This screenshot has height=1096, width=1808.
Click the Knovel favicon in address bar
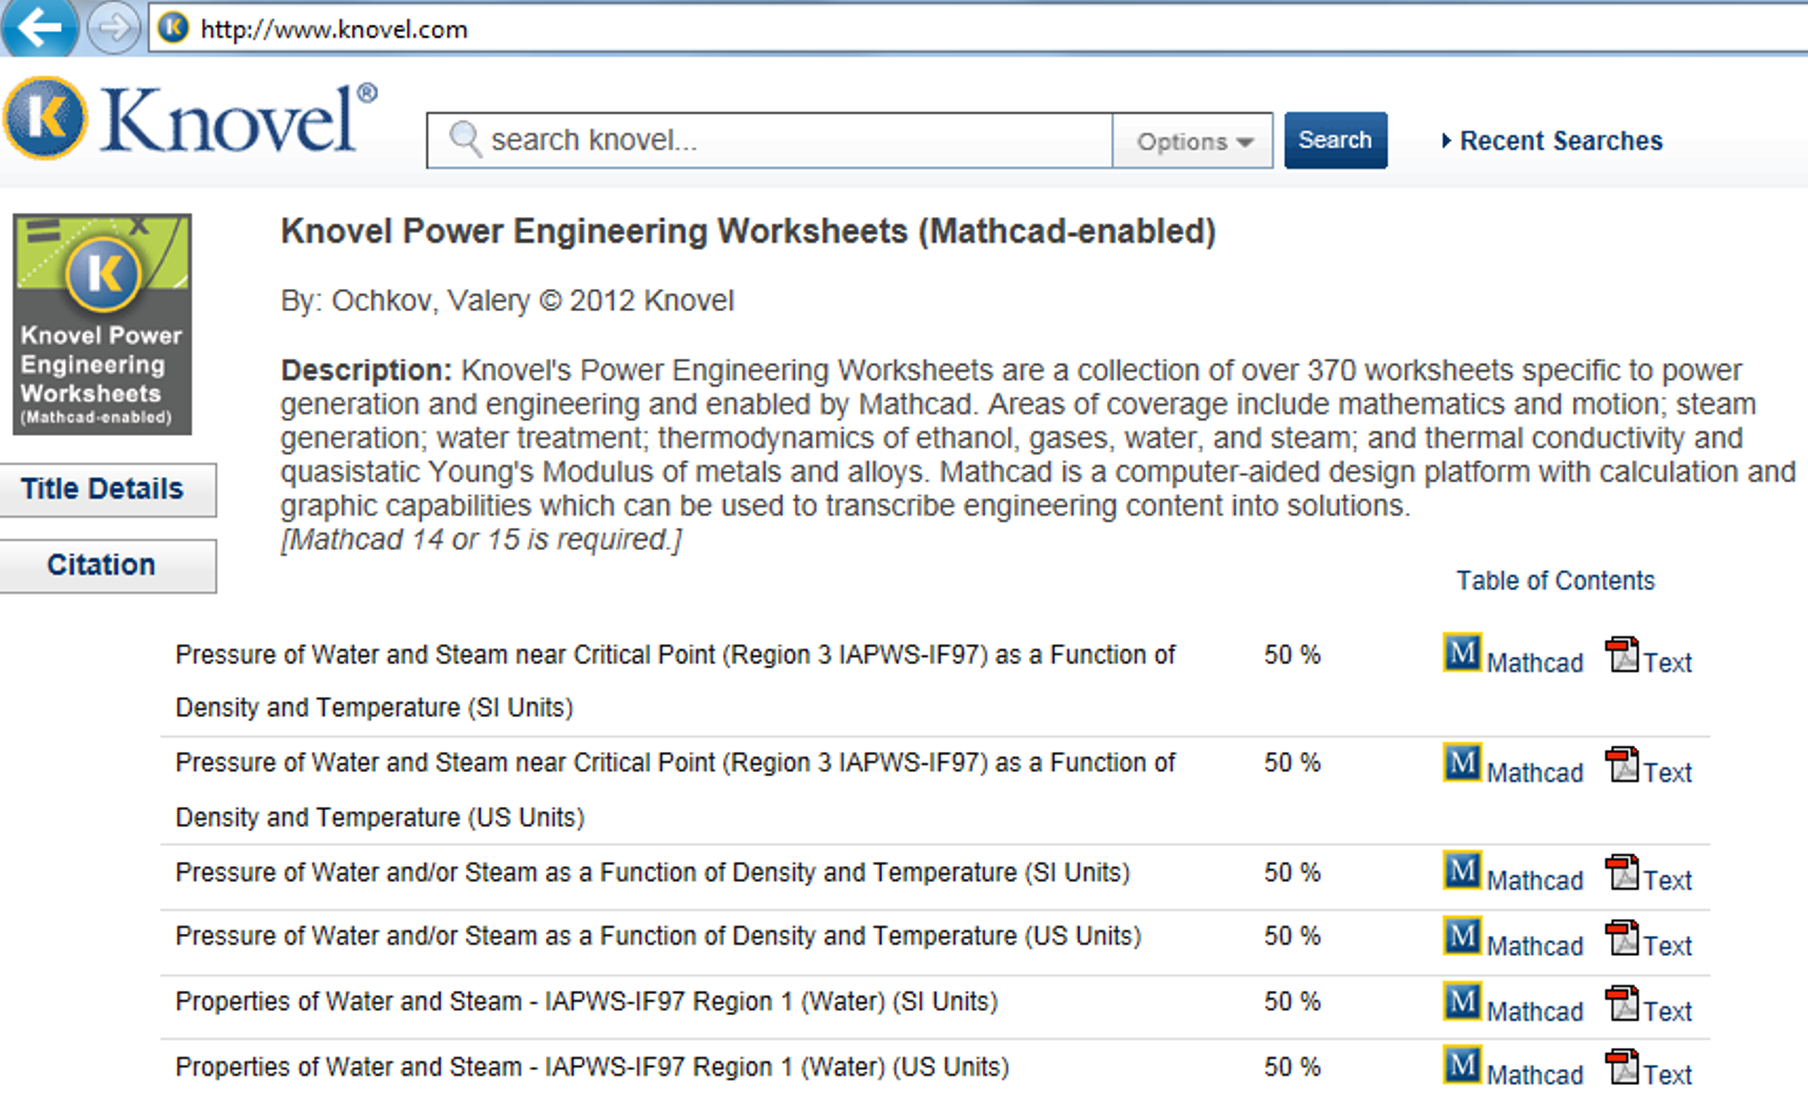174,28
